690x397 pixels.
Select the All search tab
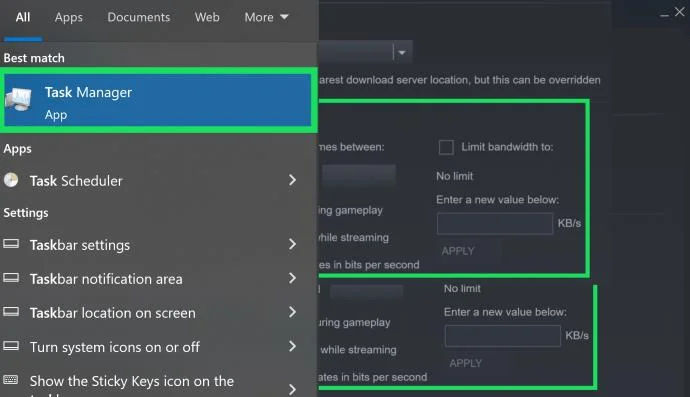coord(23,17)
